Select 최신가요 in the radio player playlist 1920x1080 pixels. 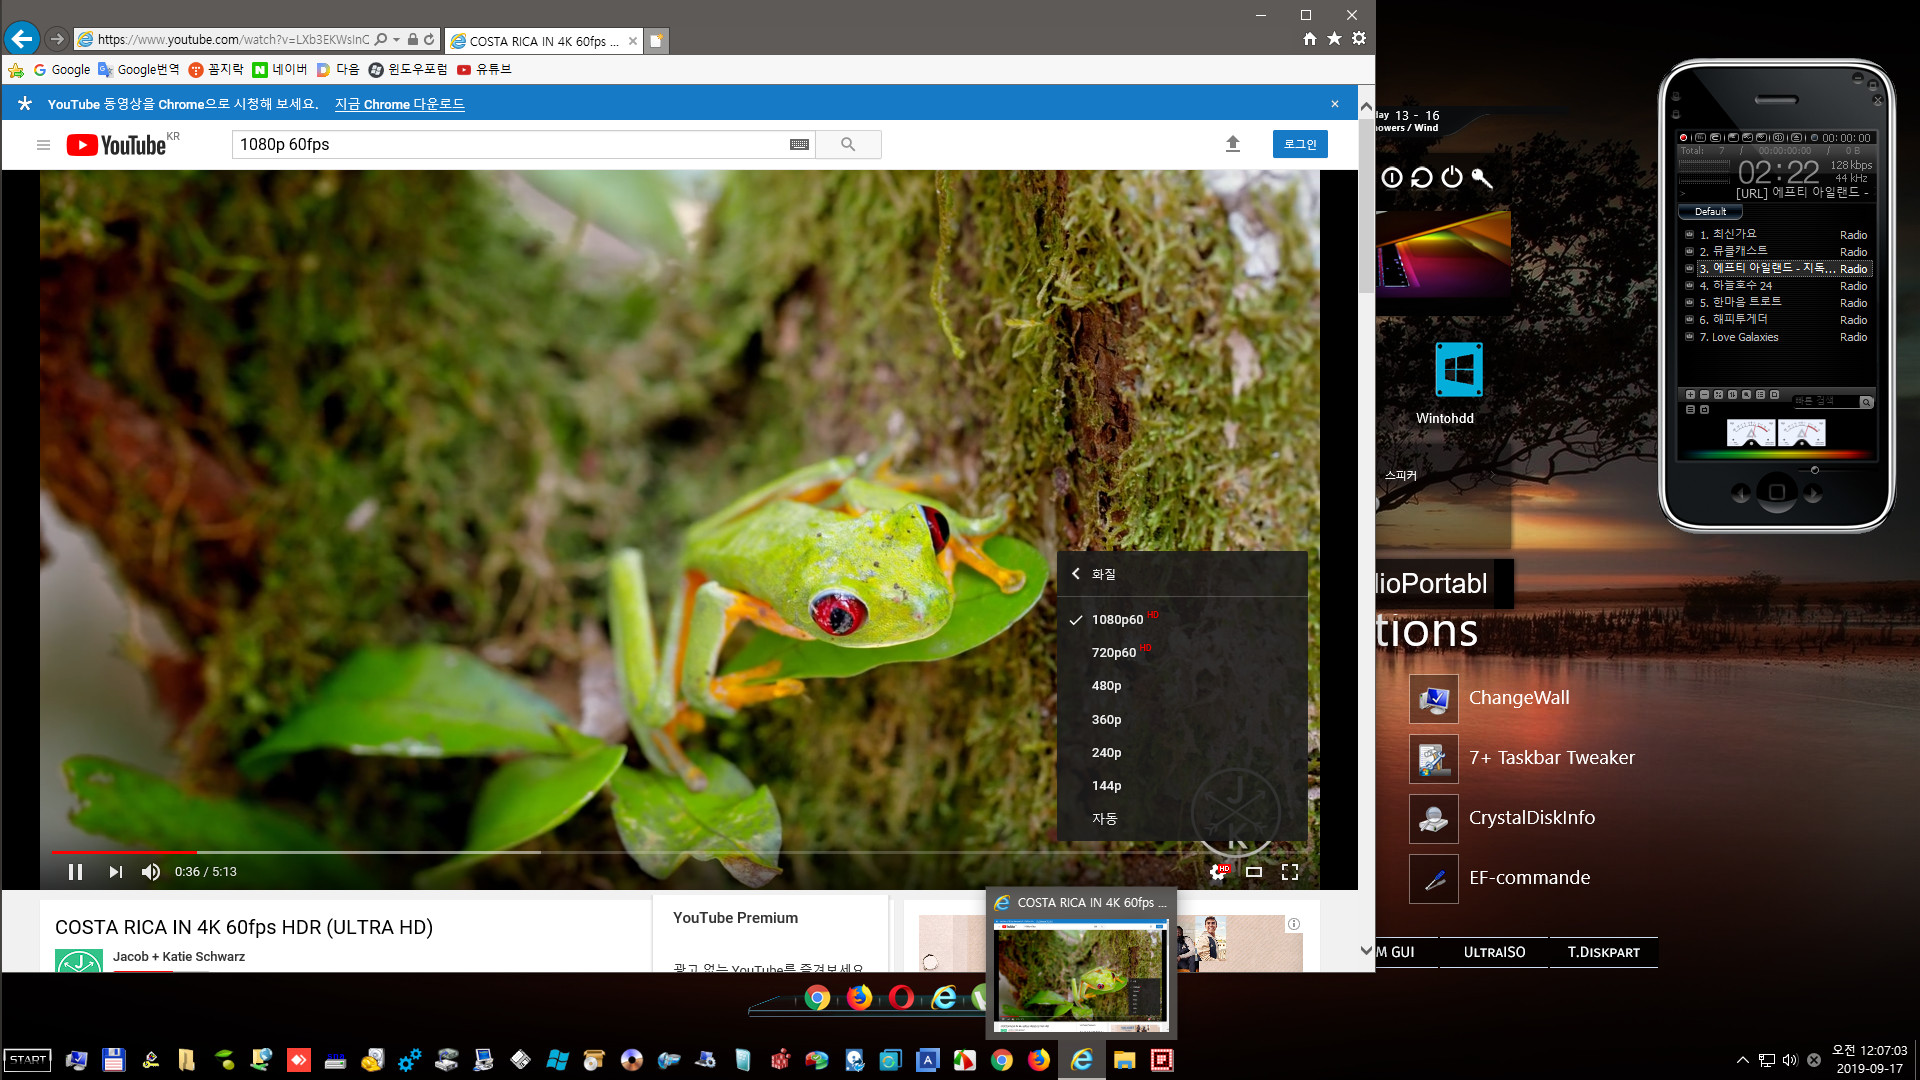tap(1777, 235)
